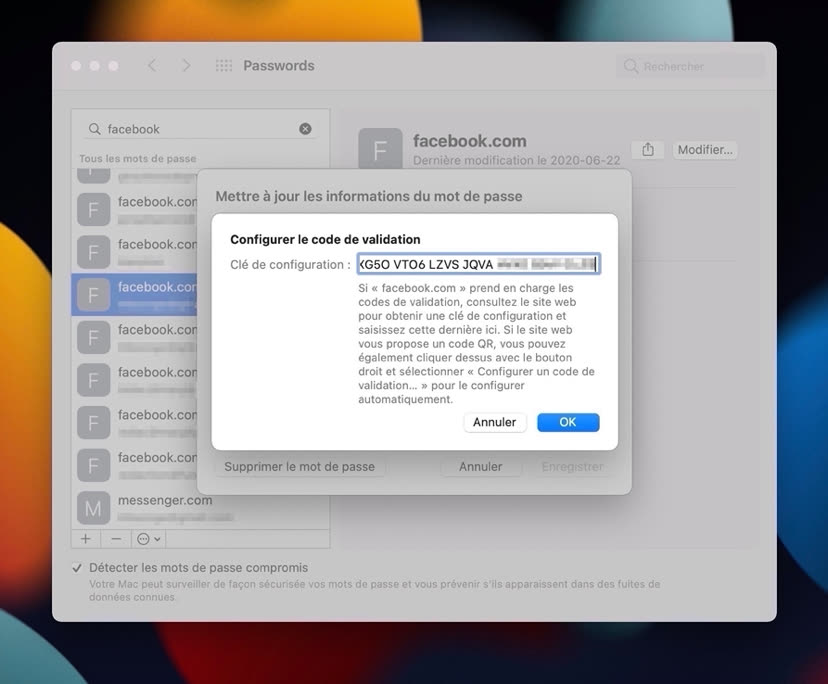
Task: Clear the facebook search with the x icon
Action: point(305,129)
